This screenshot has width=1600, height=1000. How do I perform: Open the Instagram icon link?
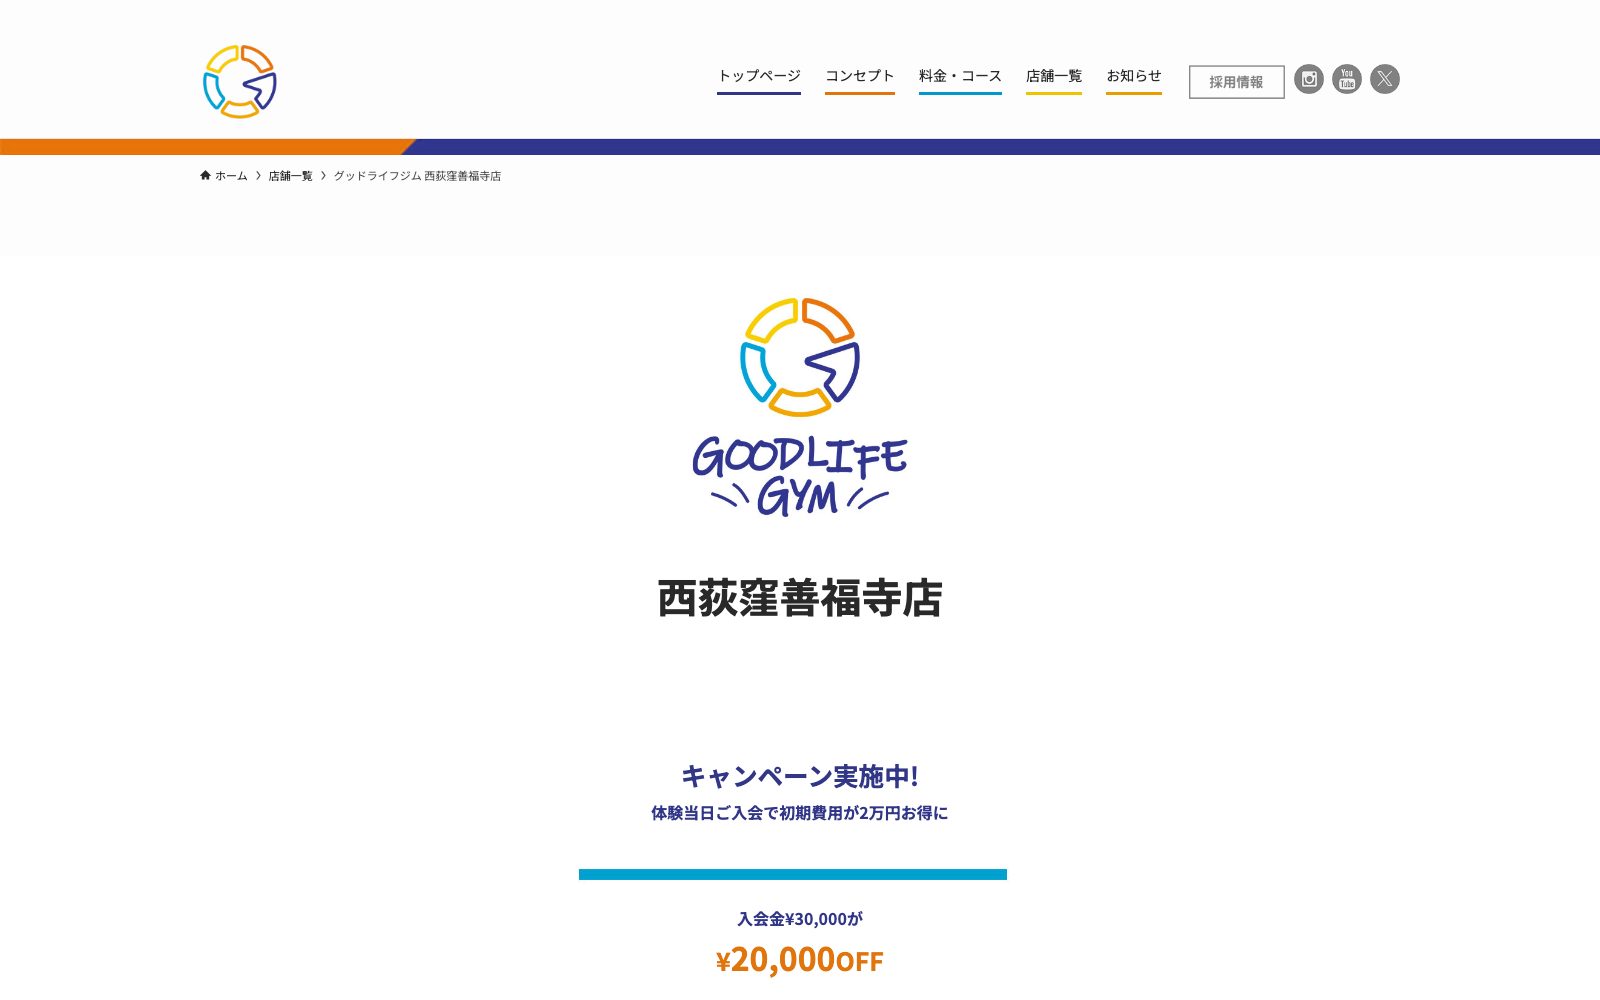pyautogui.click(x=1309, y=79)
